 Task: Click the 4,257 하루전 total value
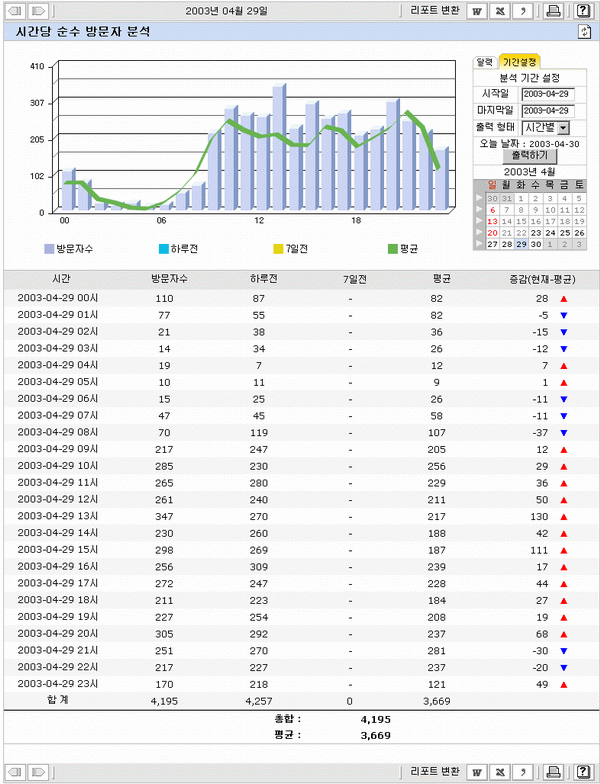tap(259, 702)
